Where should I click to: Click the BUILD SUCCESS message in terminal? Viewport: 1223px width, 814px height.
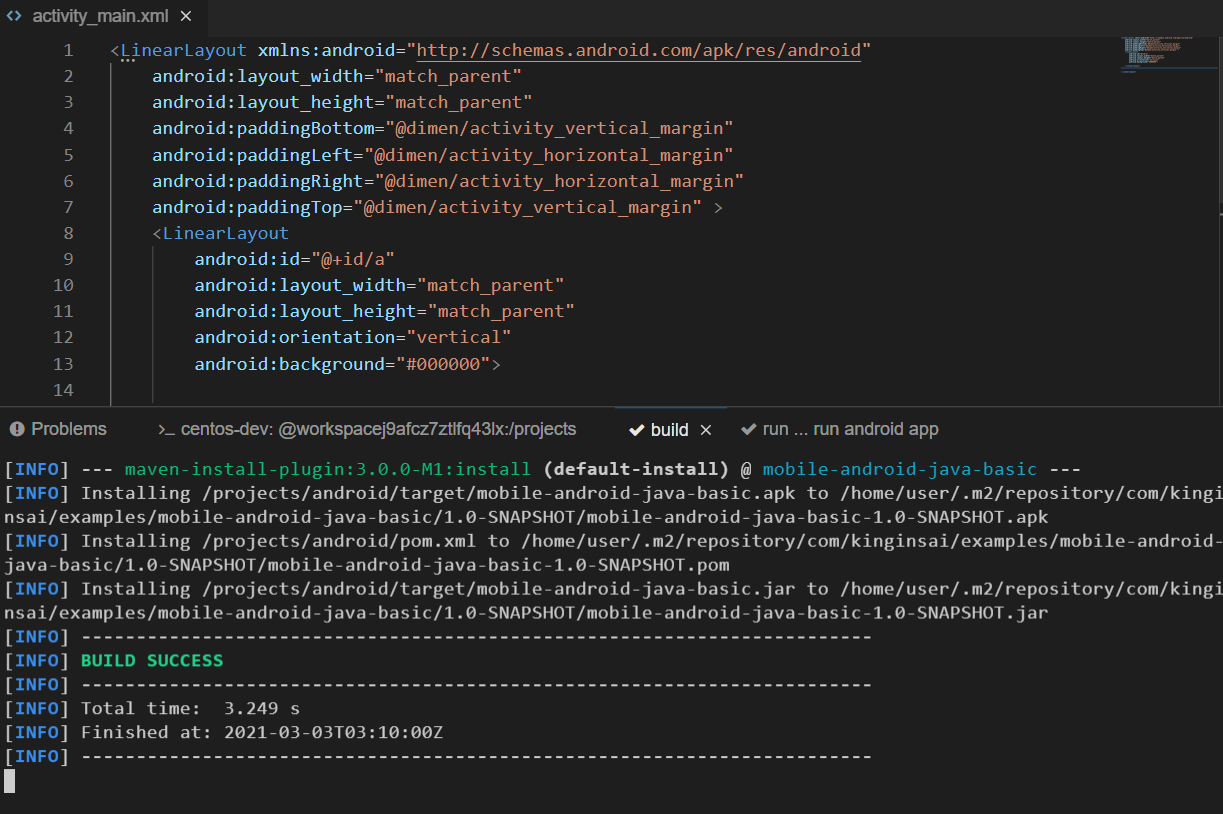152,660
